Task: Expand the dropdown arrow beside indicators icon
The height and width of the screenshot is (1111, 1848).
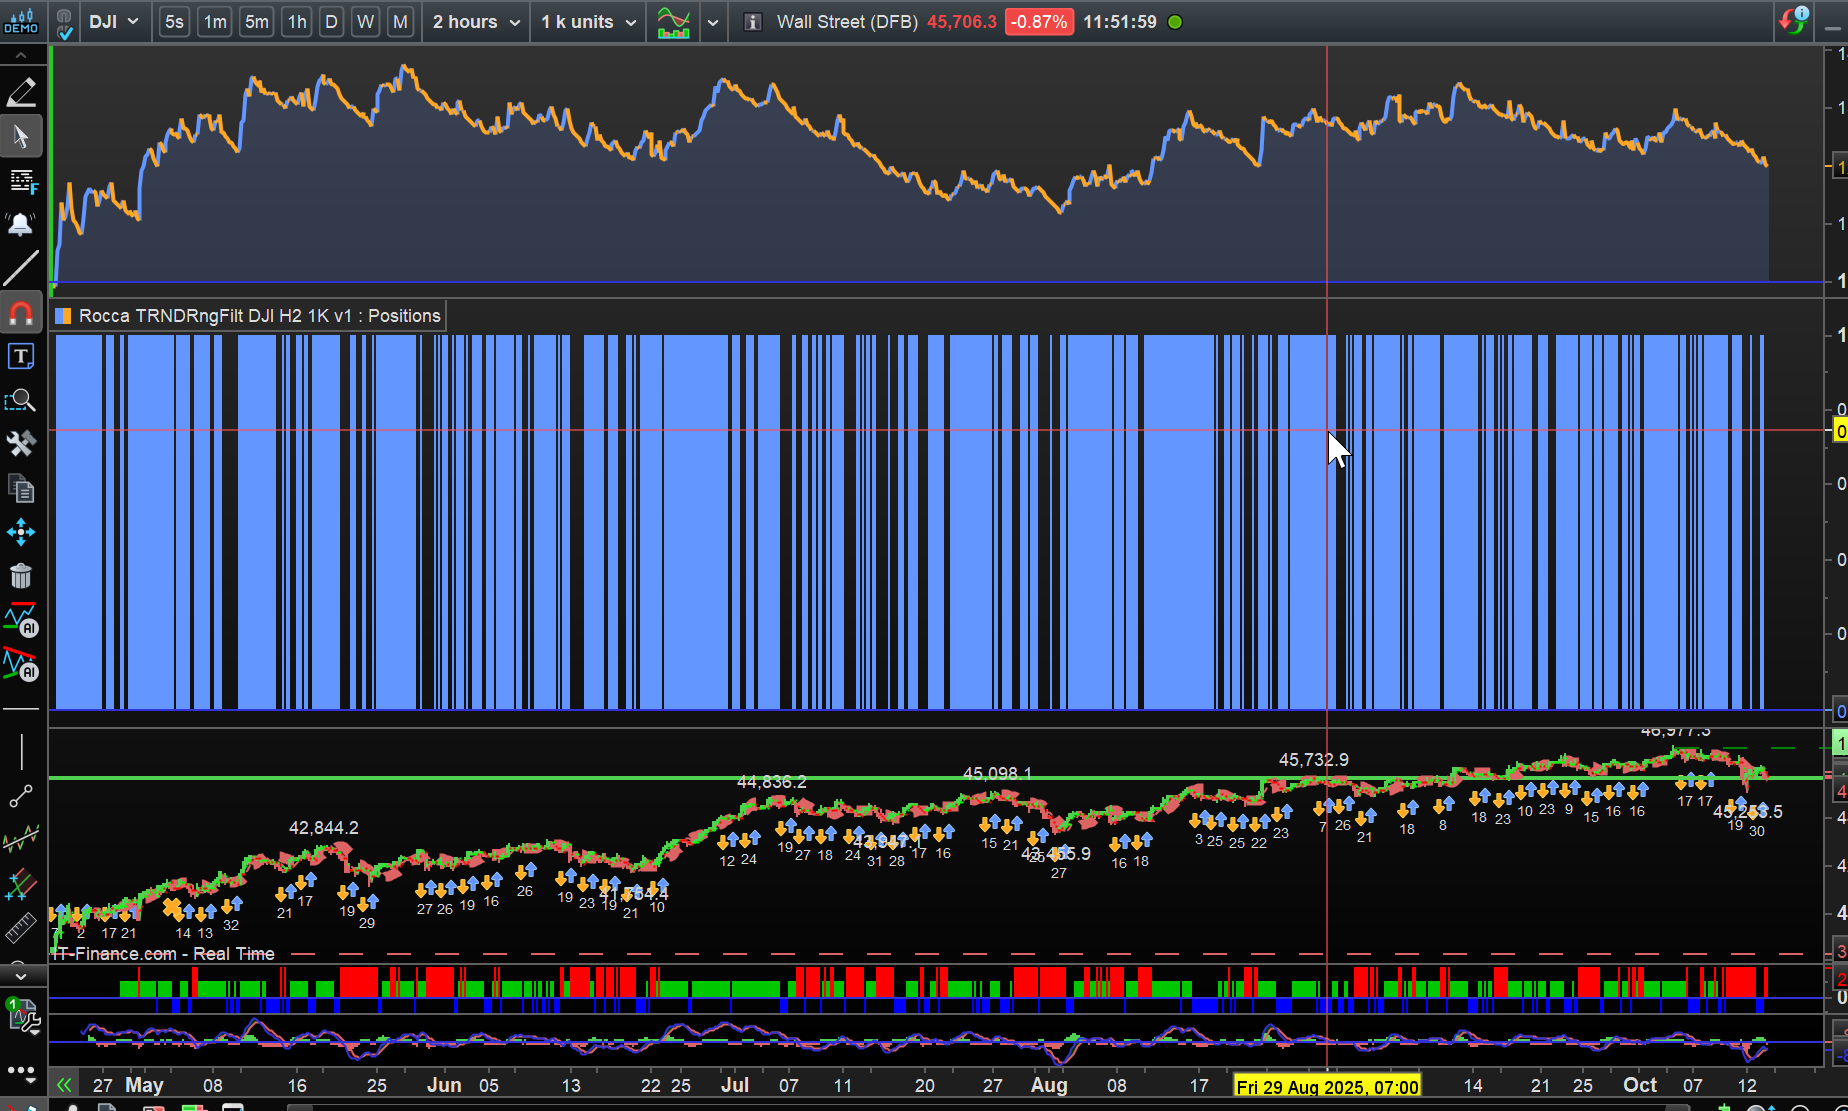Action: [x=713, y=22]
